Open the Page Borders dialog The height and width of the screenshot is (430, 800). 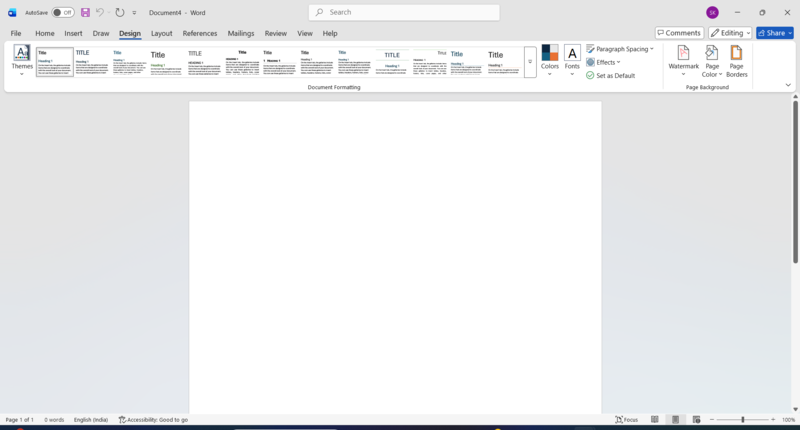tap(736, 60)
